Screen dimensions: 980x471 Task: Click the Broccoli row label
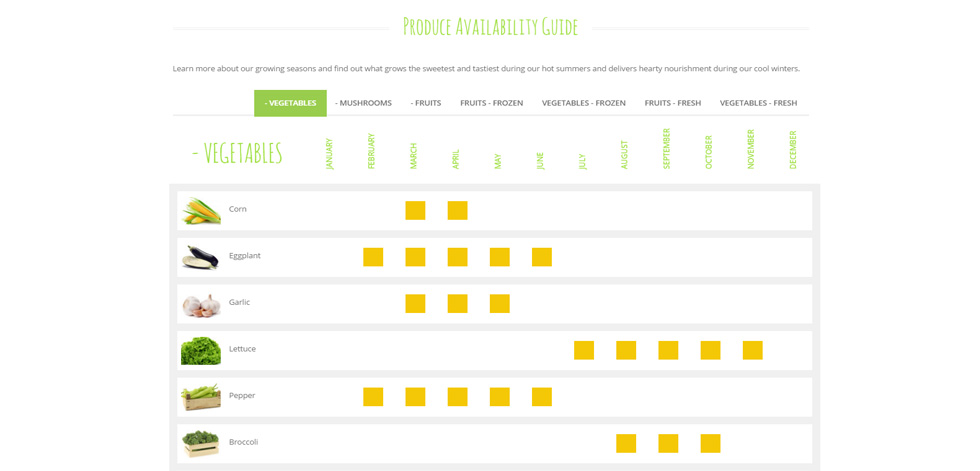pos(243,442)
